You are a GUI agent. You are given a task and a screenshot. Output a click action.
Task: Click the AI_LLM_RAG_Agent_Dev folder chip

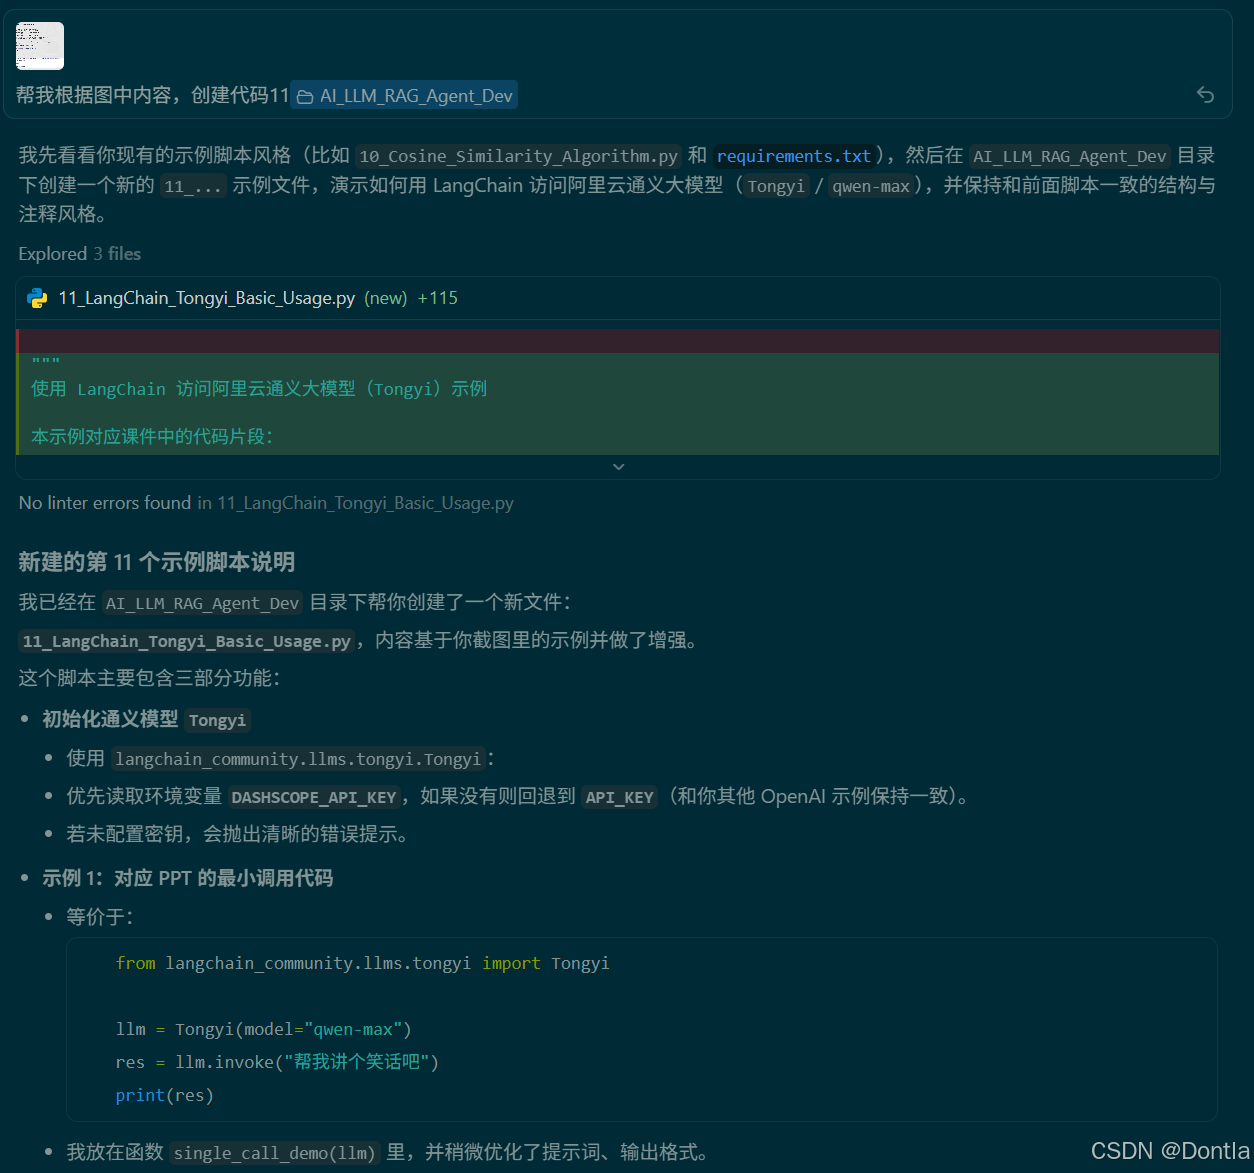click(404, 95)
